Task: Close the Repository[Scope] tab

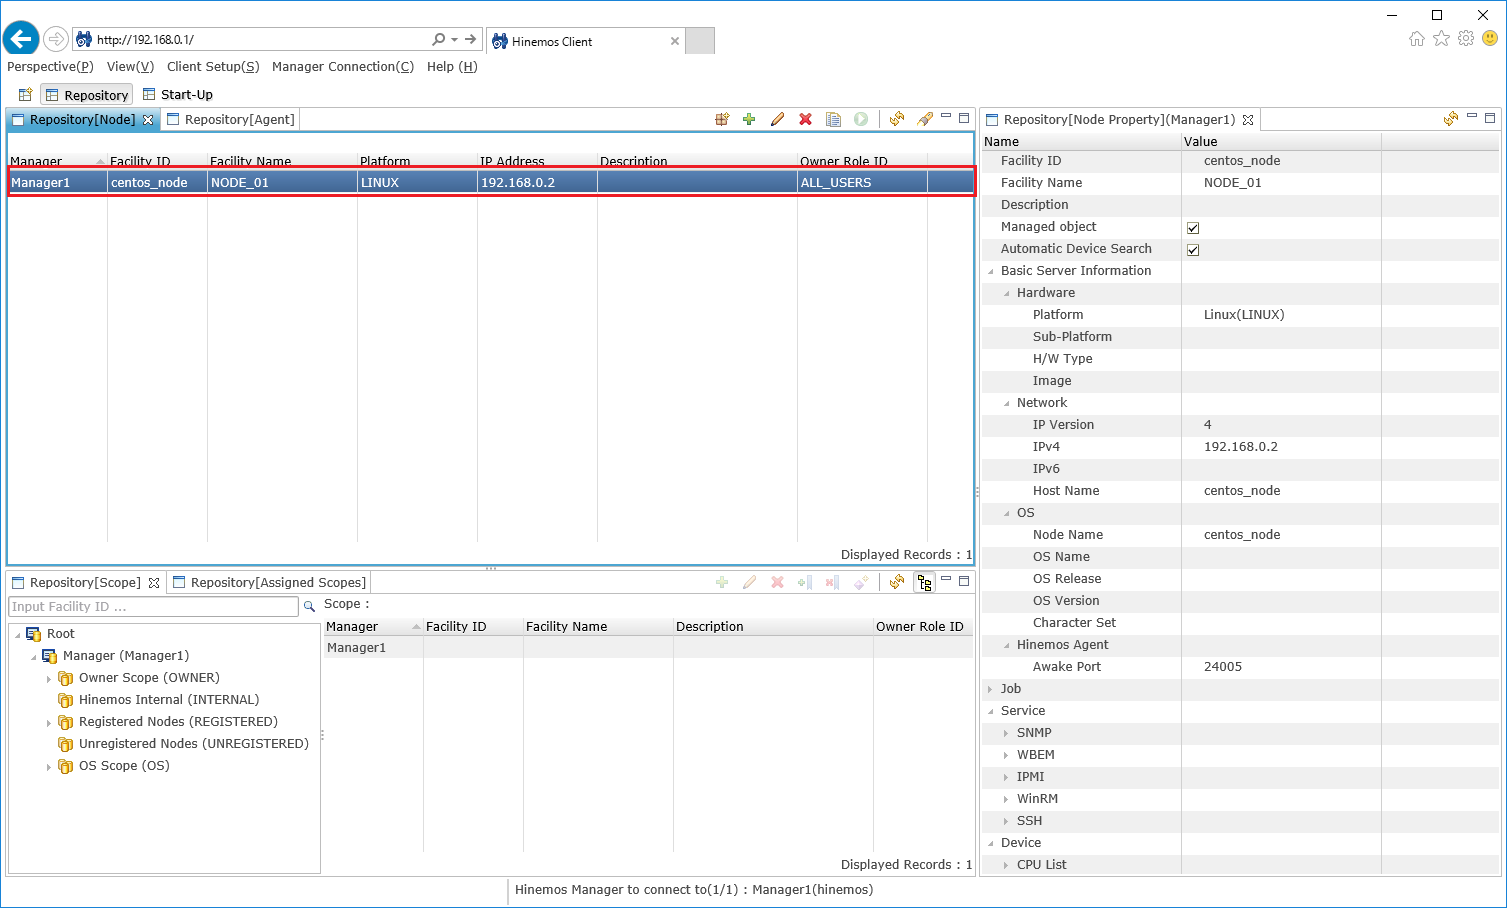Action: [154, 583]
